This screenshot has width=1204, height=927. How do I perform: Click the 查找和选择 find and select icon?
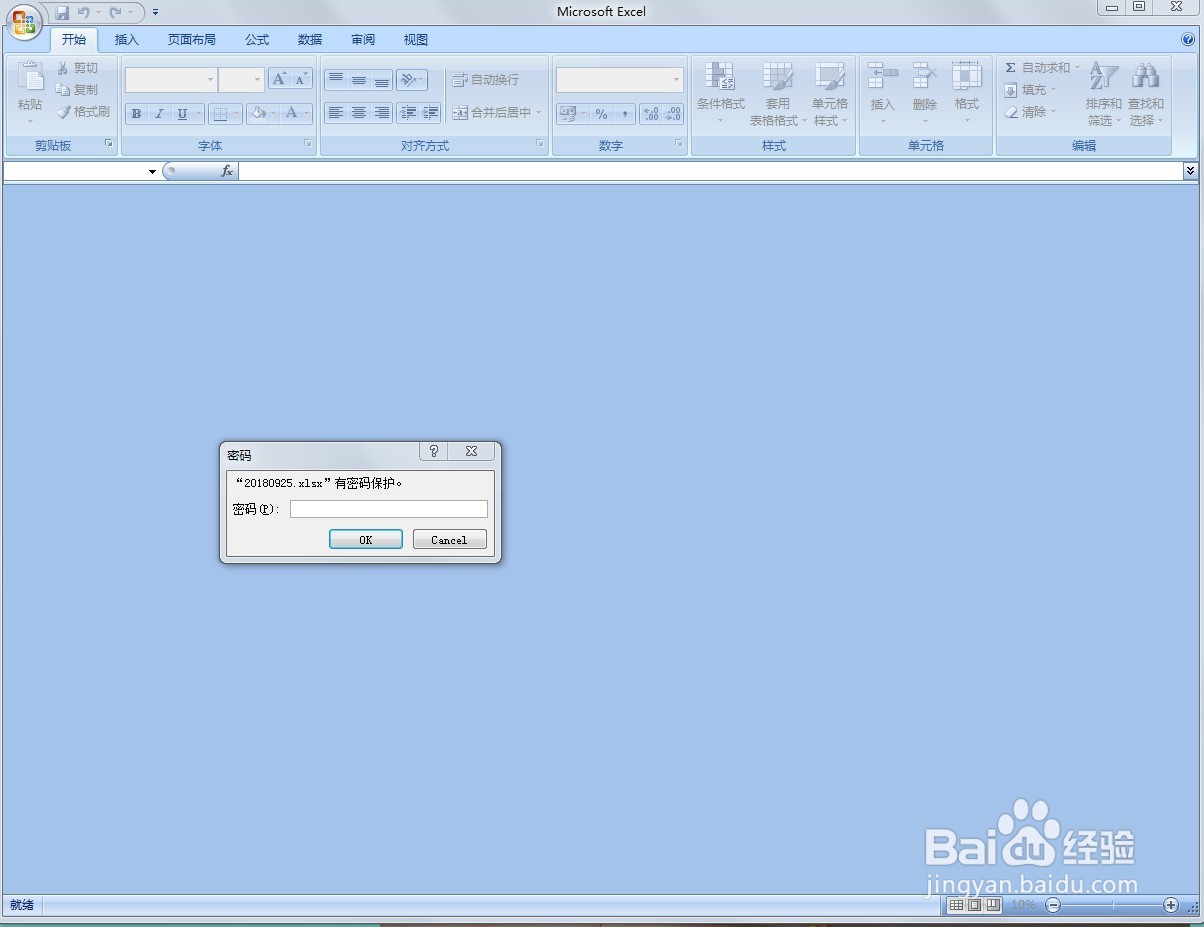(1145, 77)
